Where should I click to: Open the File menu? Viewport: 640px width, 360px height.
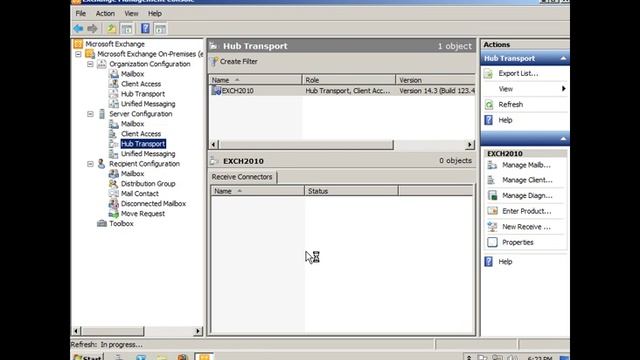[81, 13]
